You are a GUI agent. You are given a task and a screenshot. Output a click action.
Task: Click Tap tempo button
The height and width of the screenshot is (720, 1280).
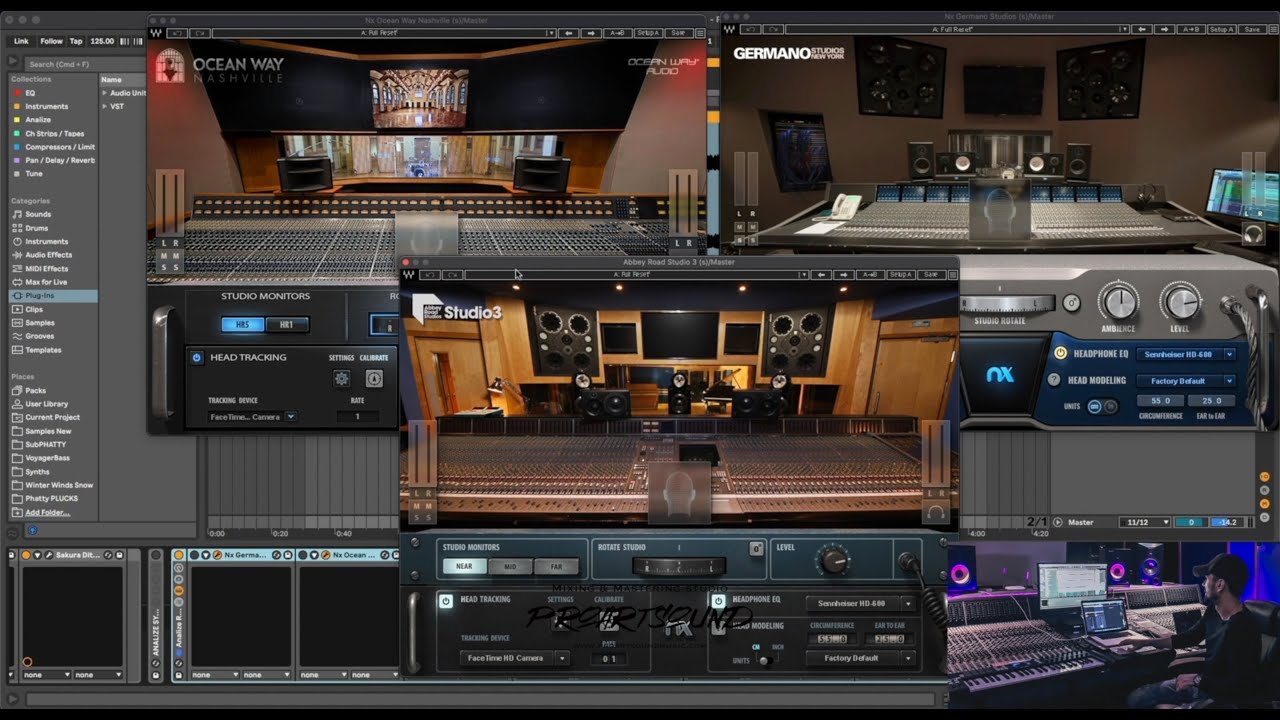[x=76, y=41]
